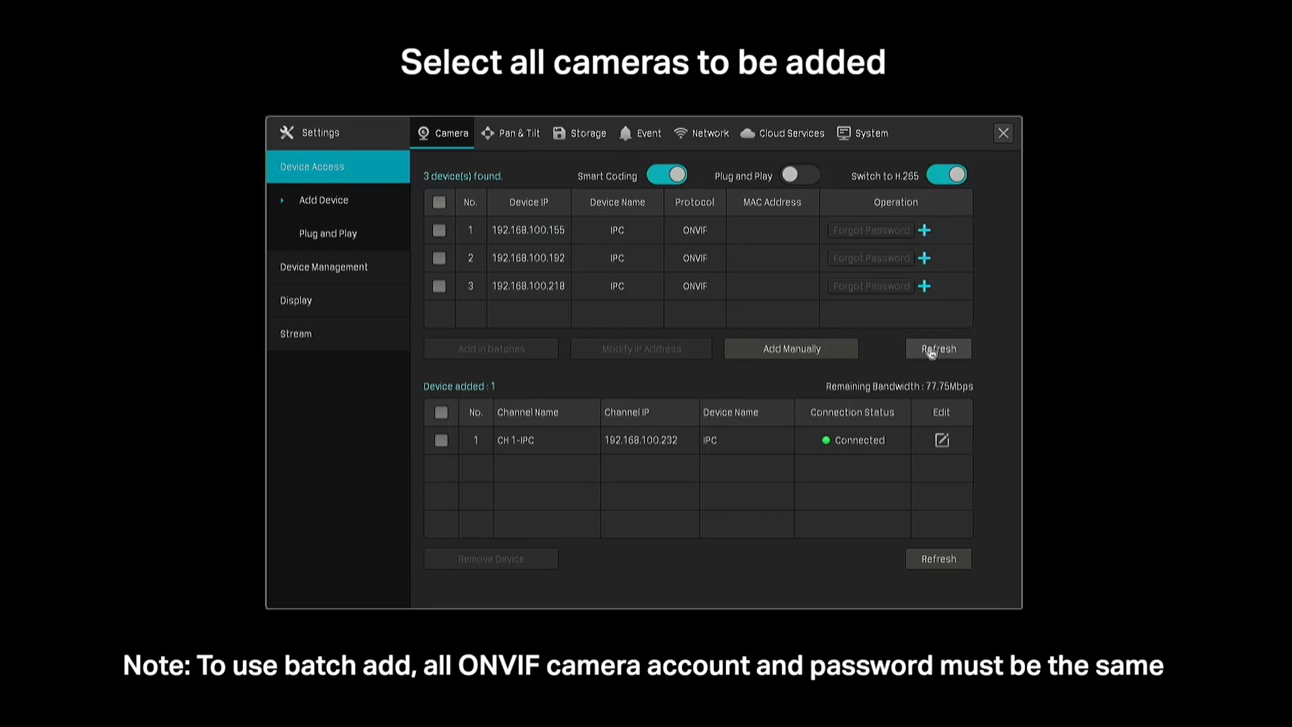Screen dimensions: 1292x727
Task: Click the Cloud Services cloud icon
Action: (747, 133)
